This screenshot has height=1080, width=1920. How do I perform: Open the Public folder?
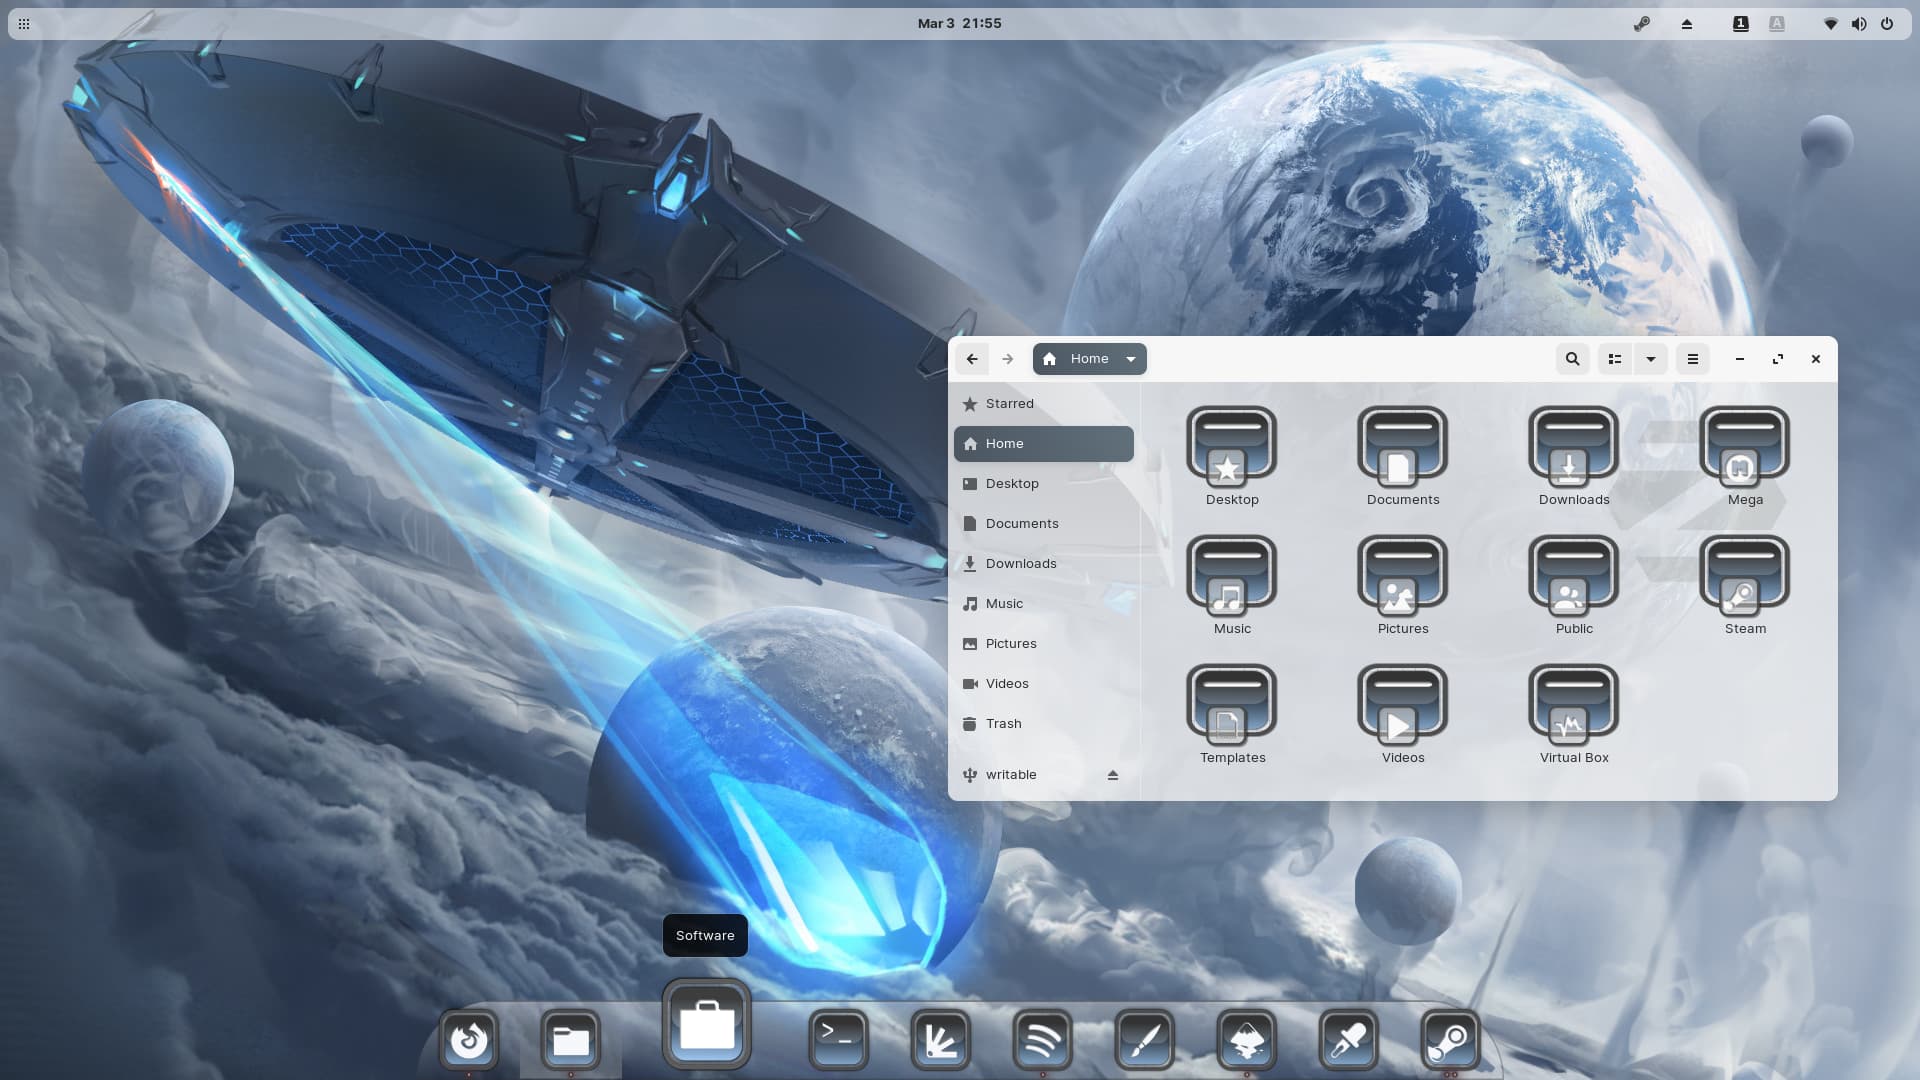(1573, 574)
